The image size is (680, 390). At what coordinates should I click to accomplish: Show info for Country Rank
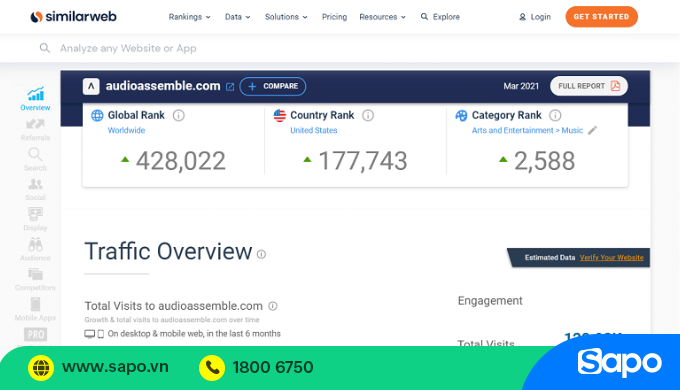click(x=368, y=115)
